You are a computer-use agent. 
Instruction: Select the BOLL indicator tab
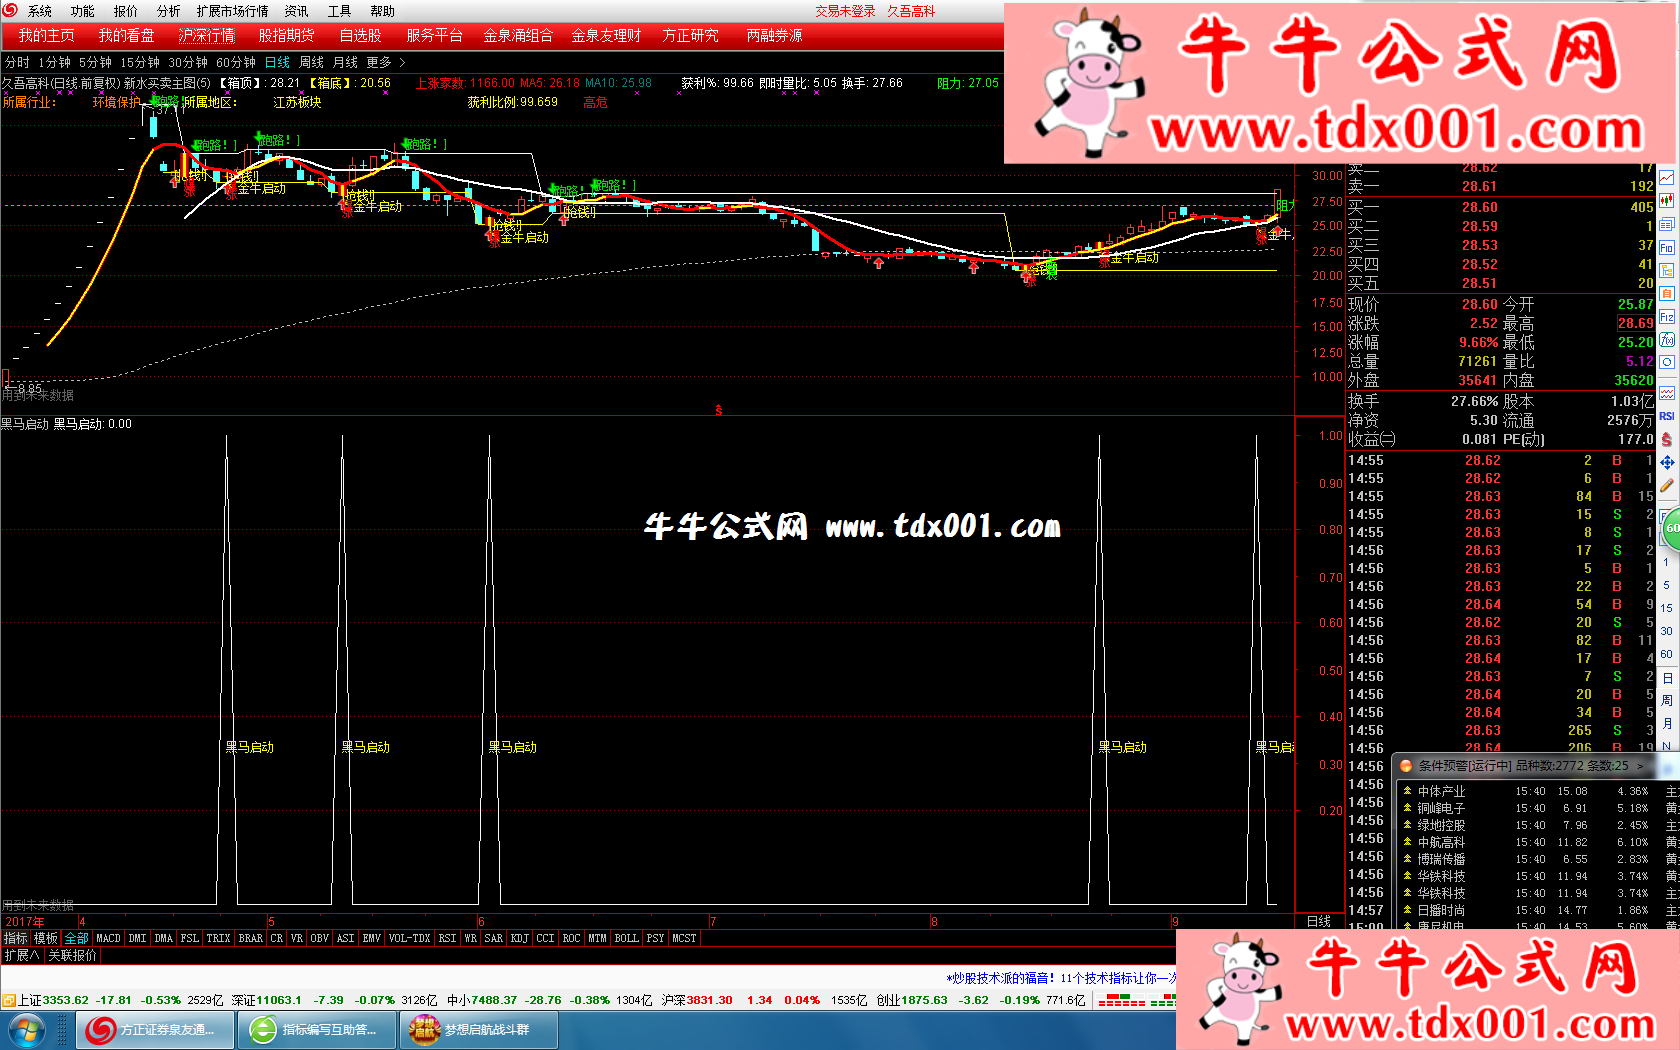point(626,938)
